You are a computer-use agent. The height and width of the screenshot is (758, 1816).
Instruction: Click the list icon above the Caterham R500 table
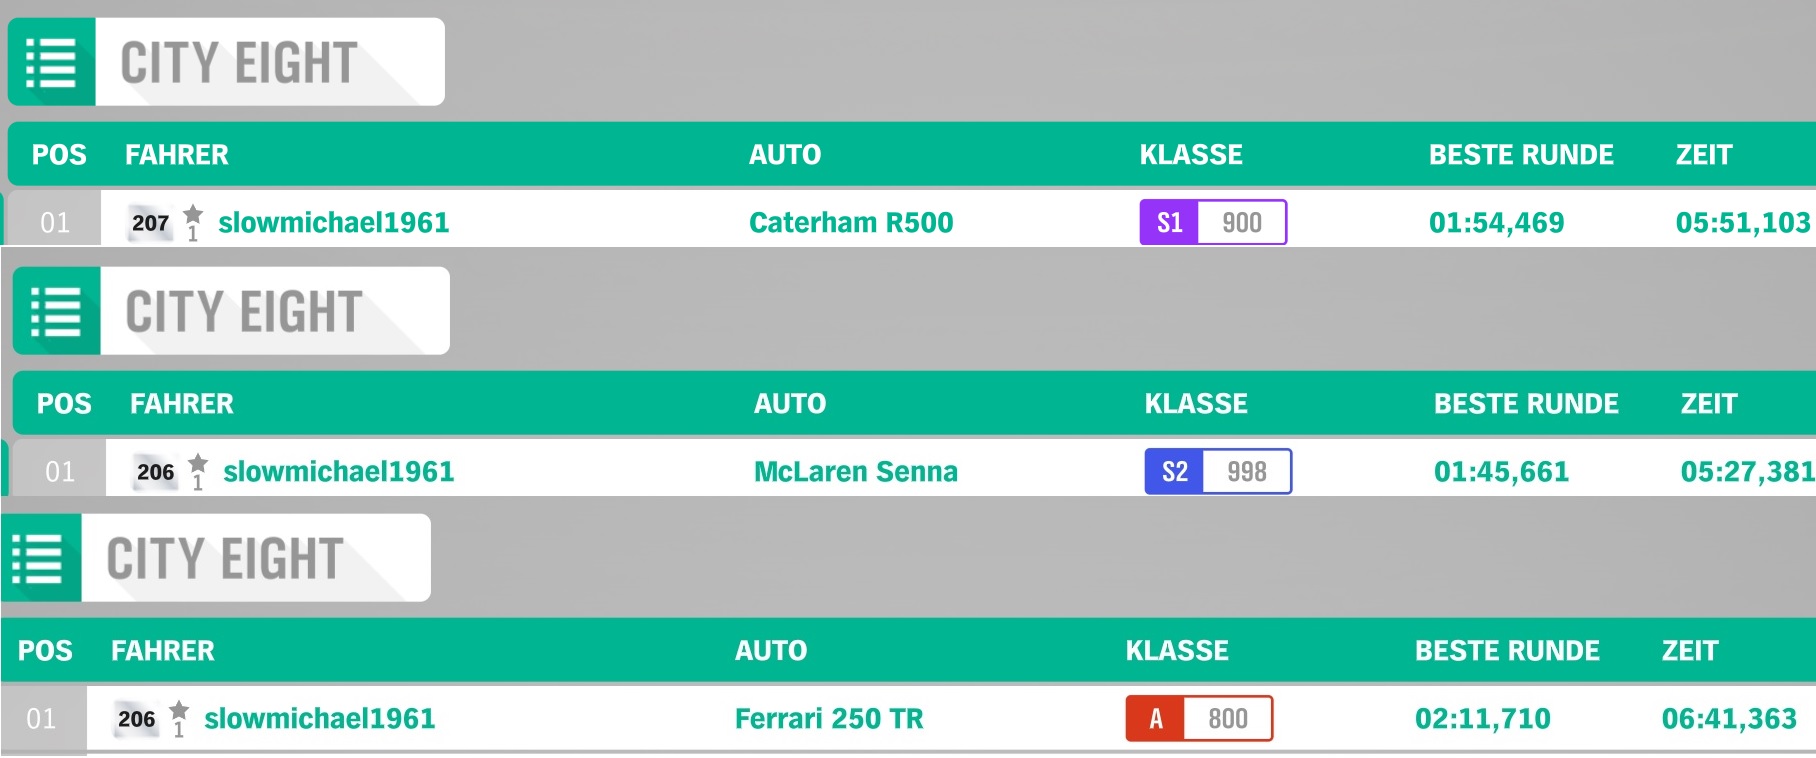click(x=52, y=62)
